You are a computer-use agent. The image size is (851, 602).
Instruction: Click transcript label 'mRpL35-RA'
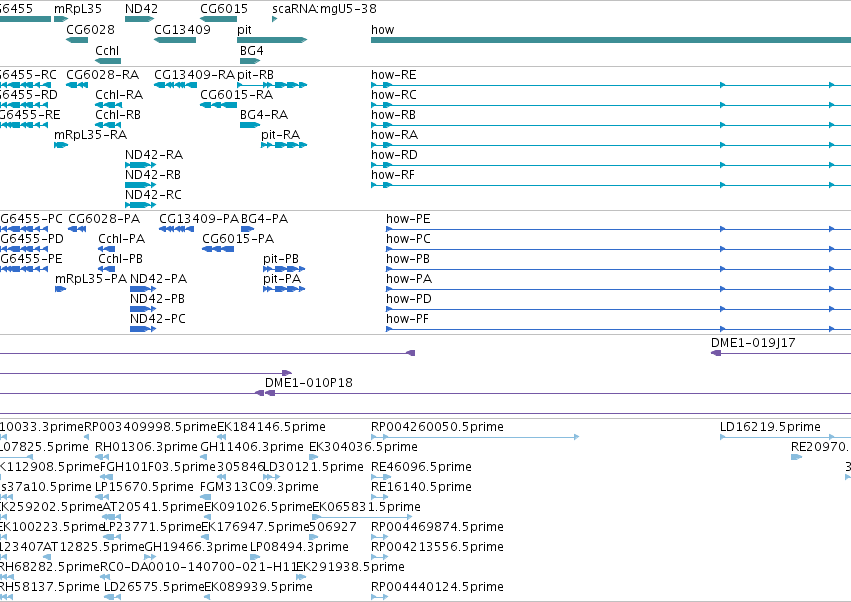click(x=91, y=135)
